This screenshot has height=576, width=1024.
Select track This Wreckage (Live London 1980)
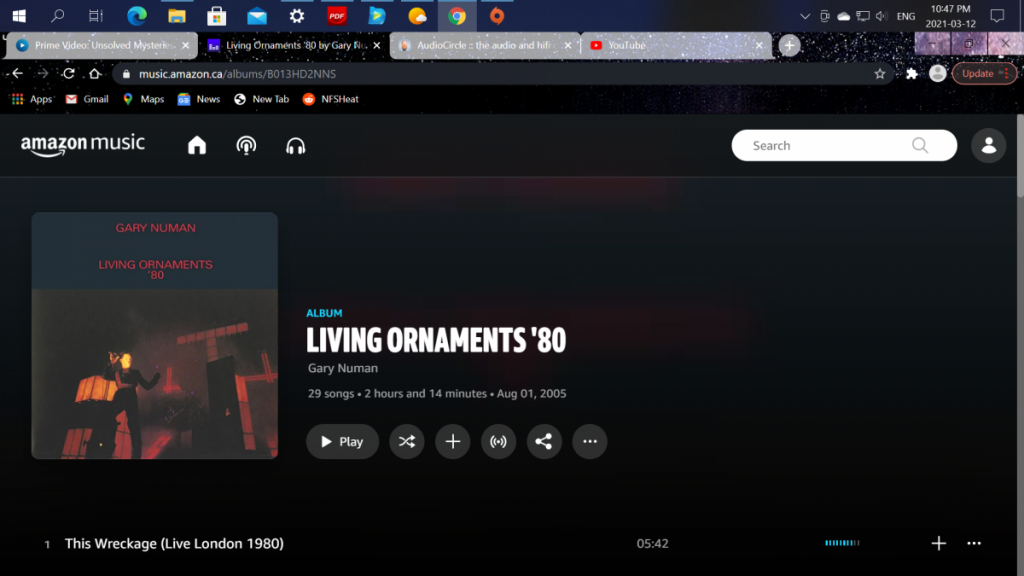pyautogui.click(x=174, y=543)
